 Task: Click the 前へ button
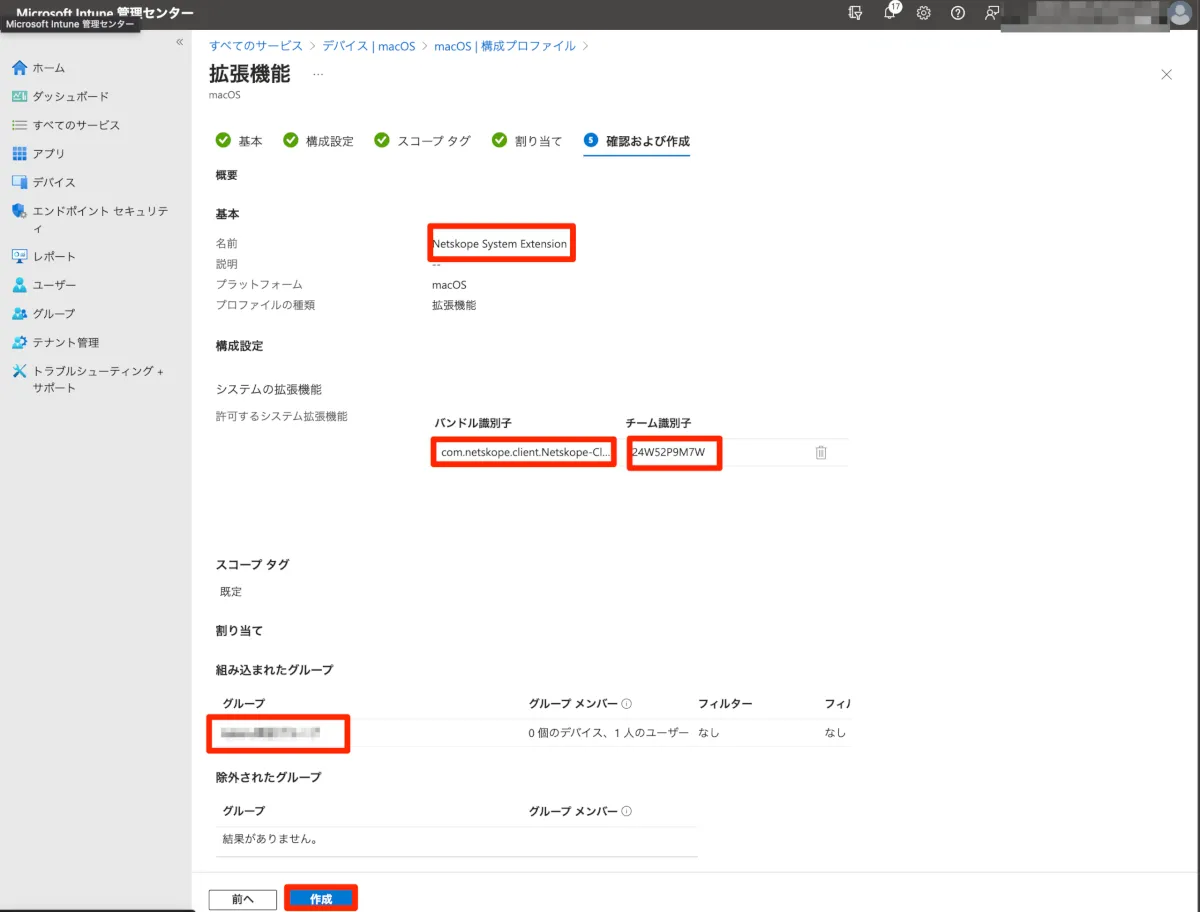(x=243, y=899)
